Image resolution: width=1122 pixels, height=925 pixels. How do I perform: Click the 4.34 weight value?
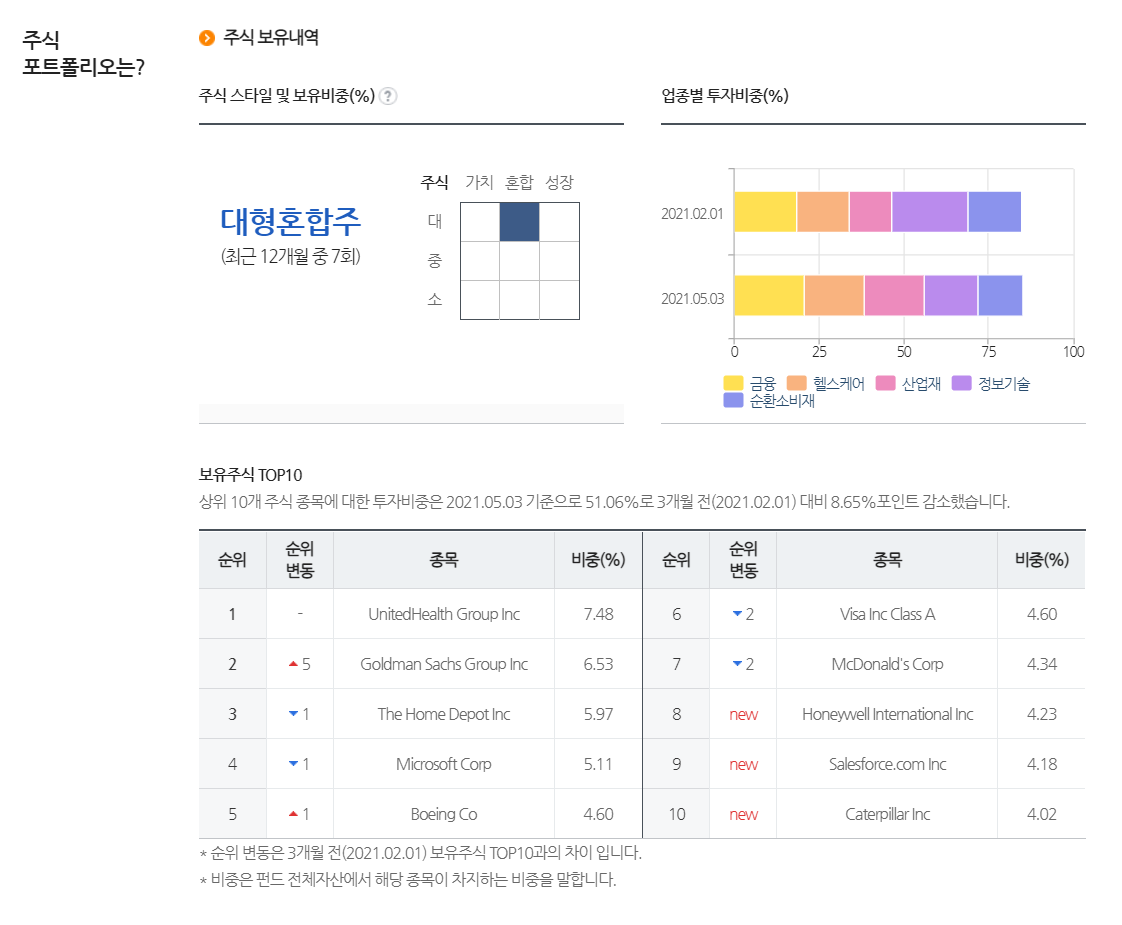1042,665
